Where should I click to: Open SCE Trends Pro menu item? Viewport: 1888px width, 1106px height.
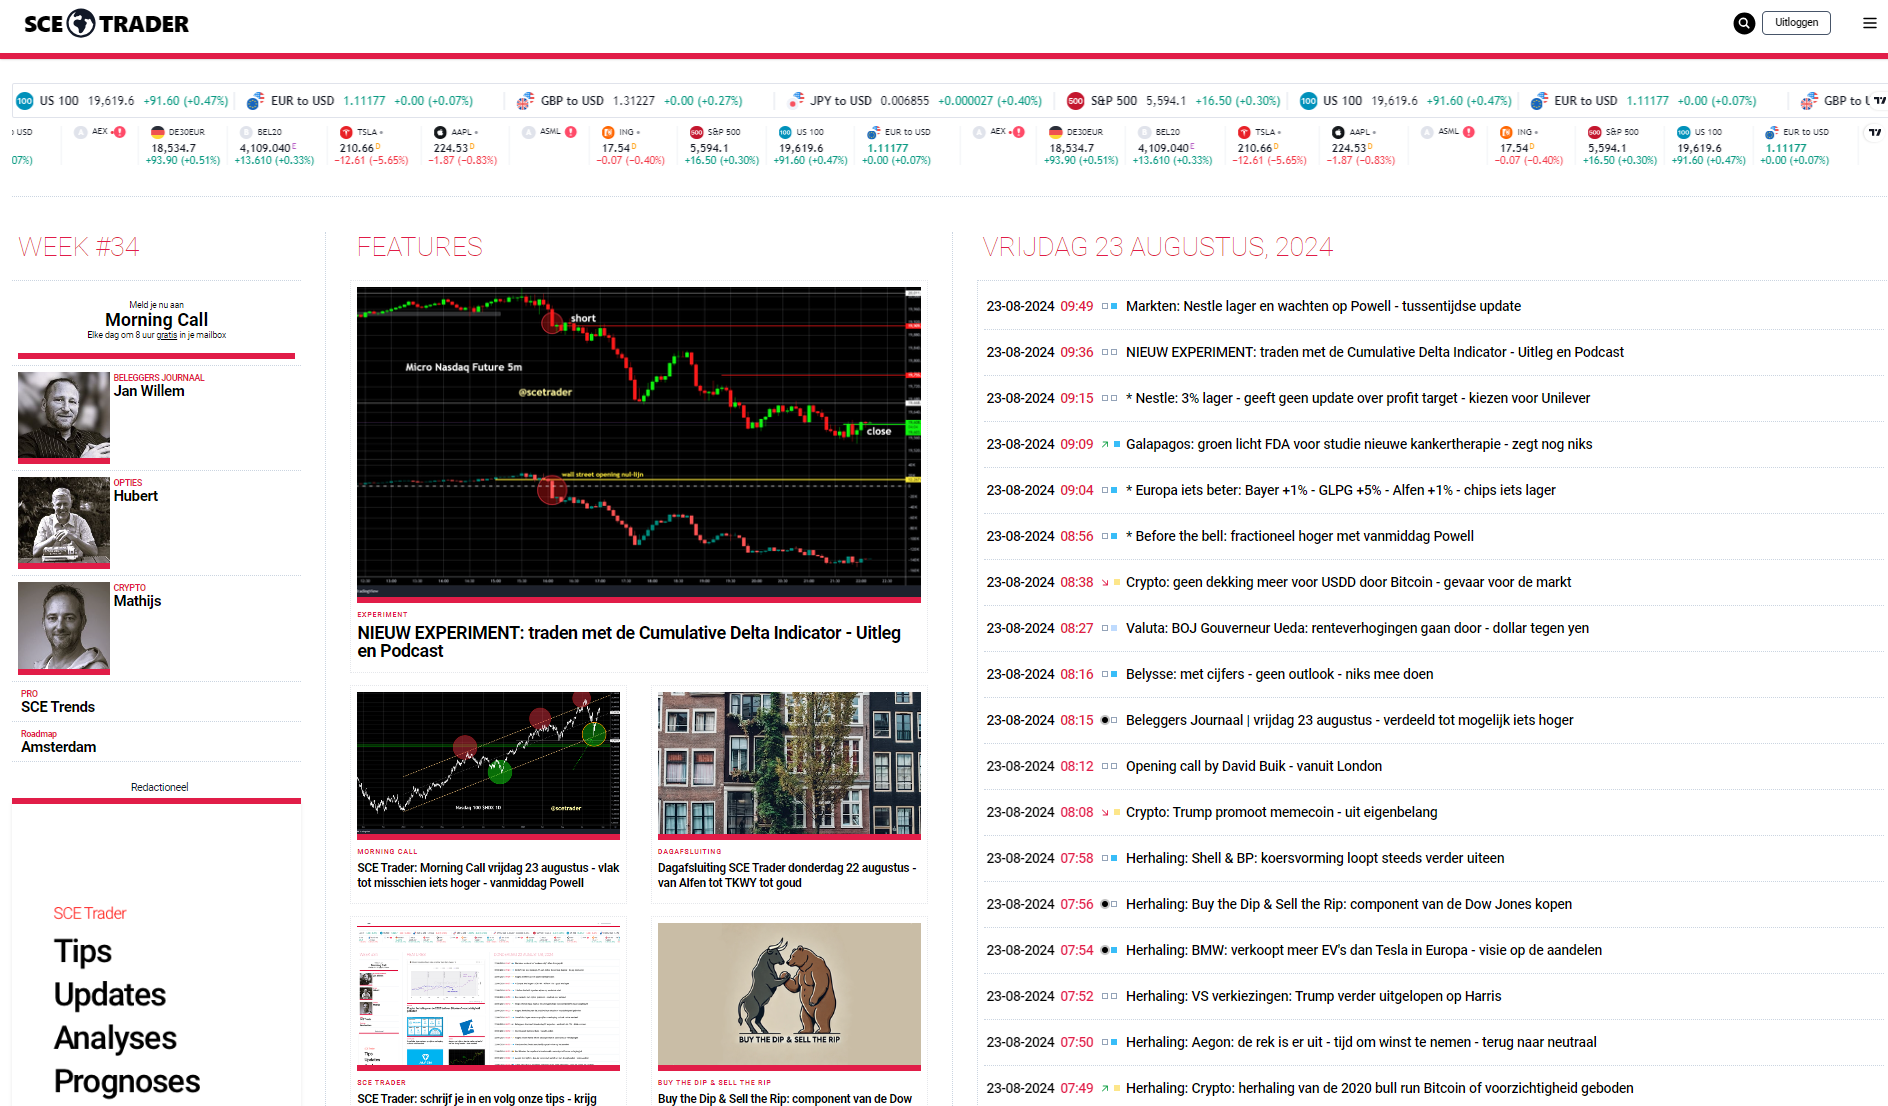pyautogui.click(x=58, y=707)
